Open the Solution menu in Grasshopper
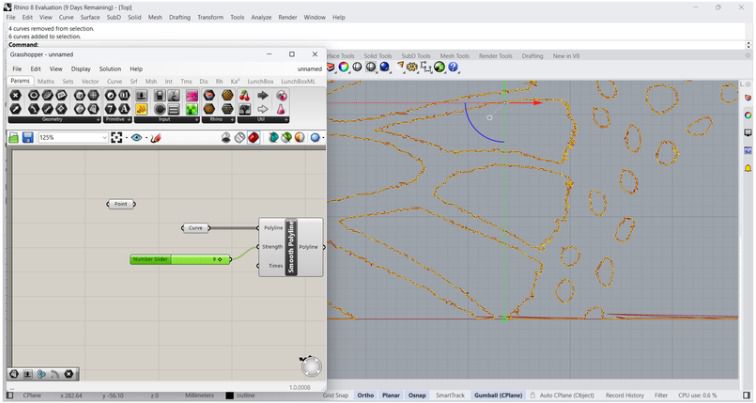 (x=110, y=69)
